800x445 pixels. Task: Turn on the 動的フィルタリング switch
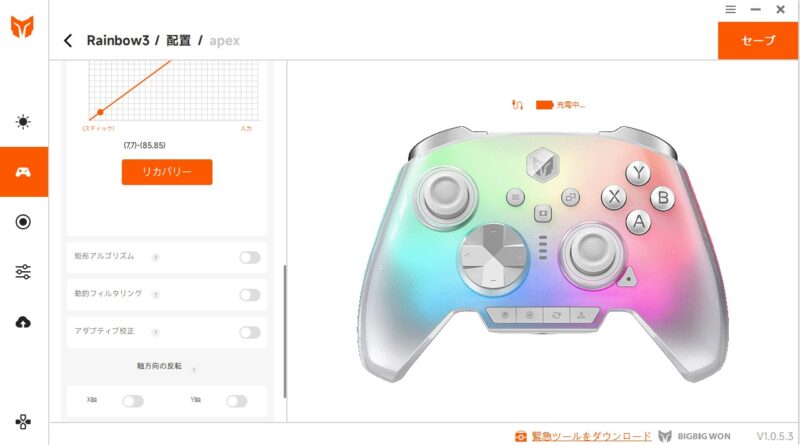[x=250, y=295]
